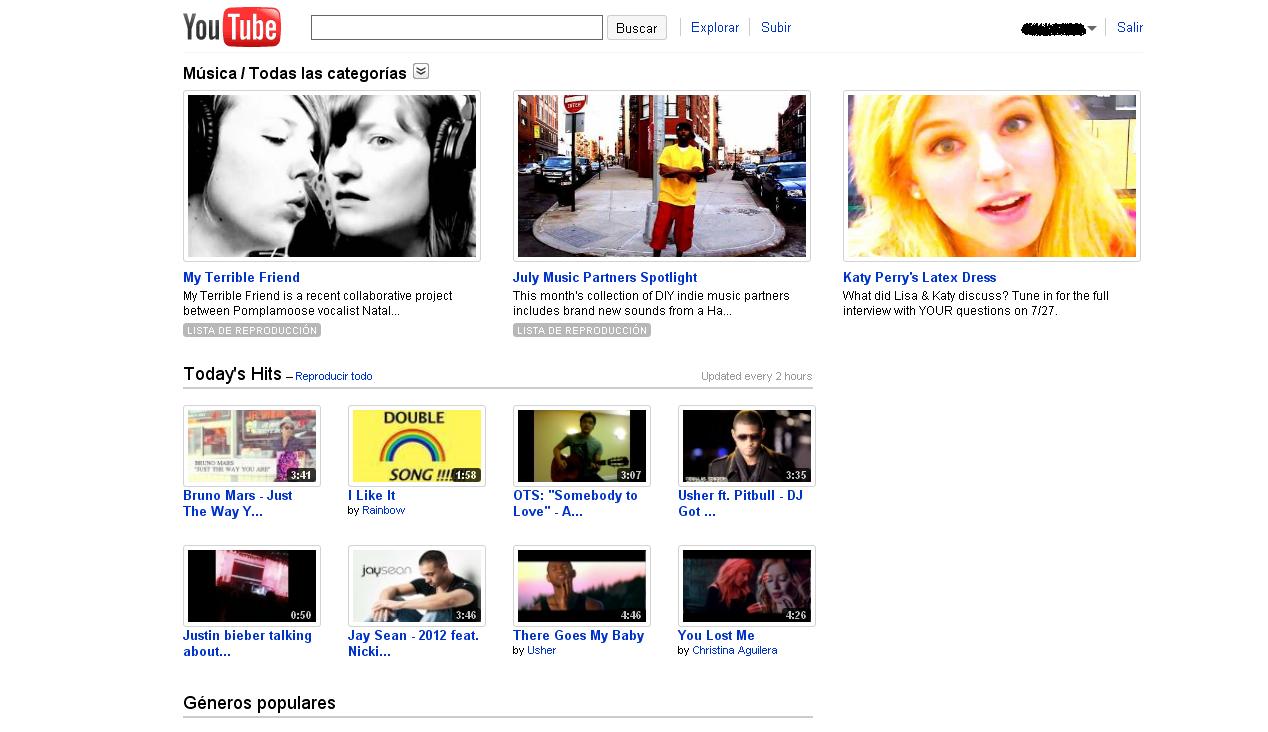The image size is (1268, 732).
Task: Click Justin bieber talking about title link
Action: pyautogui.click(x=247, y=644)
